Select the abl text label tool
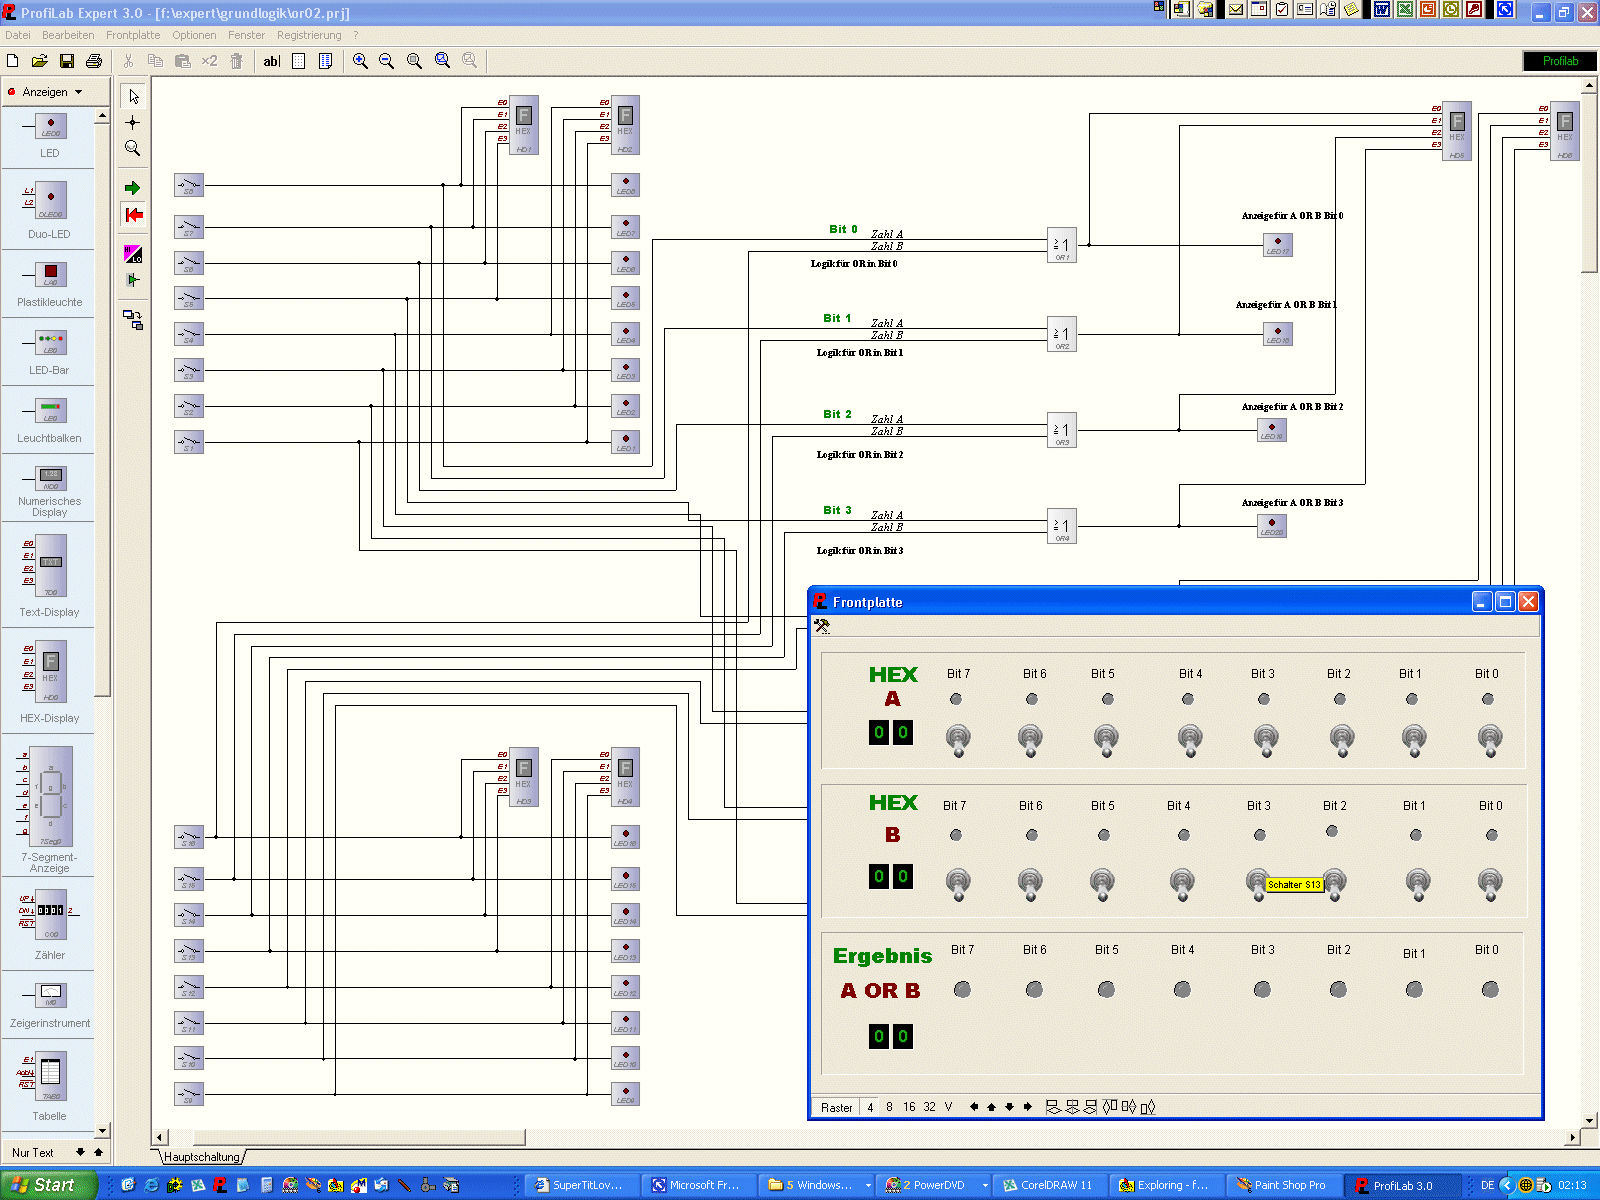This screenshot has height=1200, width=1600. [x=271, y=61]
